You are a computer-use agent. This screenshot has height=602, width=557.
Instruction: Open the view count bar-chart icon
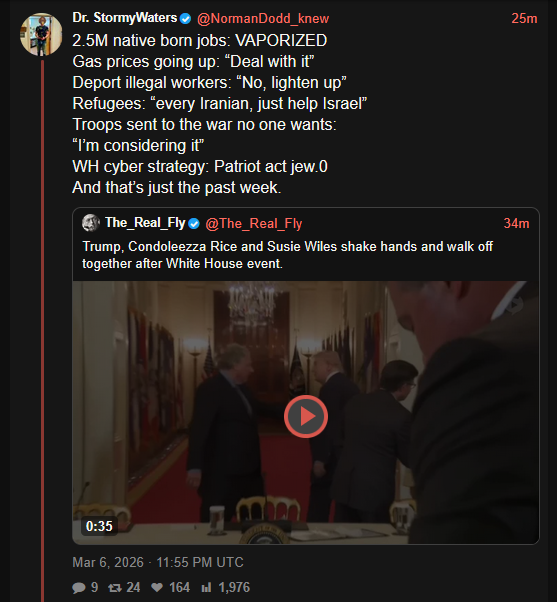(207, 587)
